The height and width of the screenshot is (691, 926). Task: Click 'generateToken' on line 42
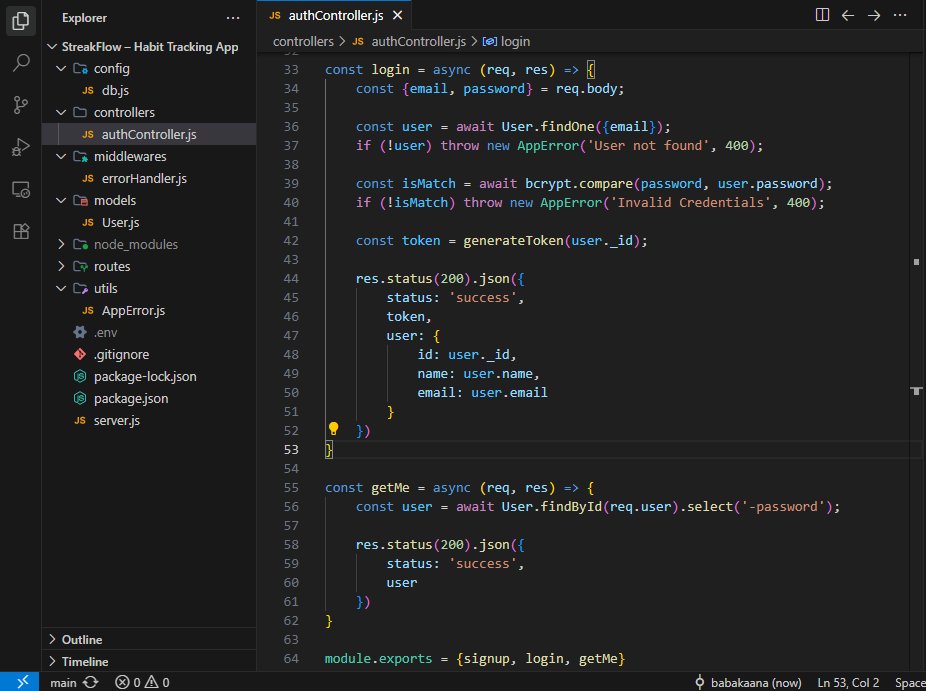(x=513, y=241)
